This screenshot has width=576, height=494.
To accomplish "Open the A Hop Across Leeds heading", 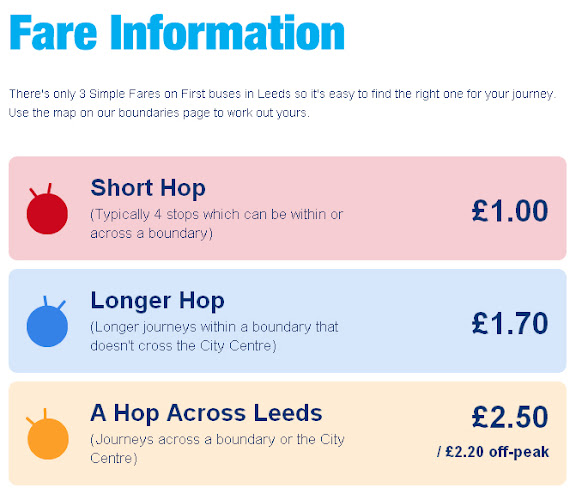I will click(x=206, y=413).
